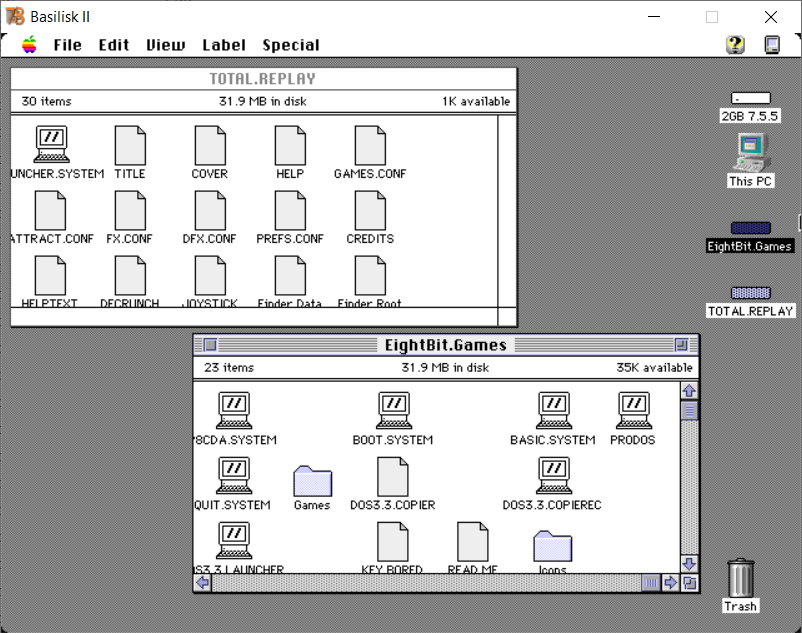Open the Help balloon menu icon
The height and width of the screenshot is (633, 802).
tap(735, 45)
